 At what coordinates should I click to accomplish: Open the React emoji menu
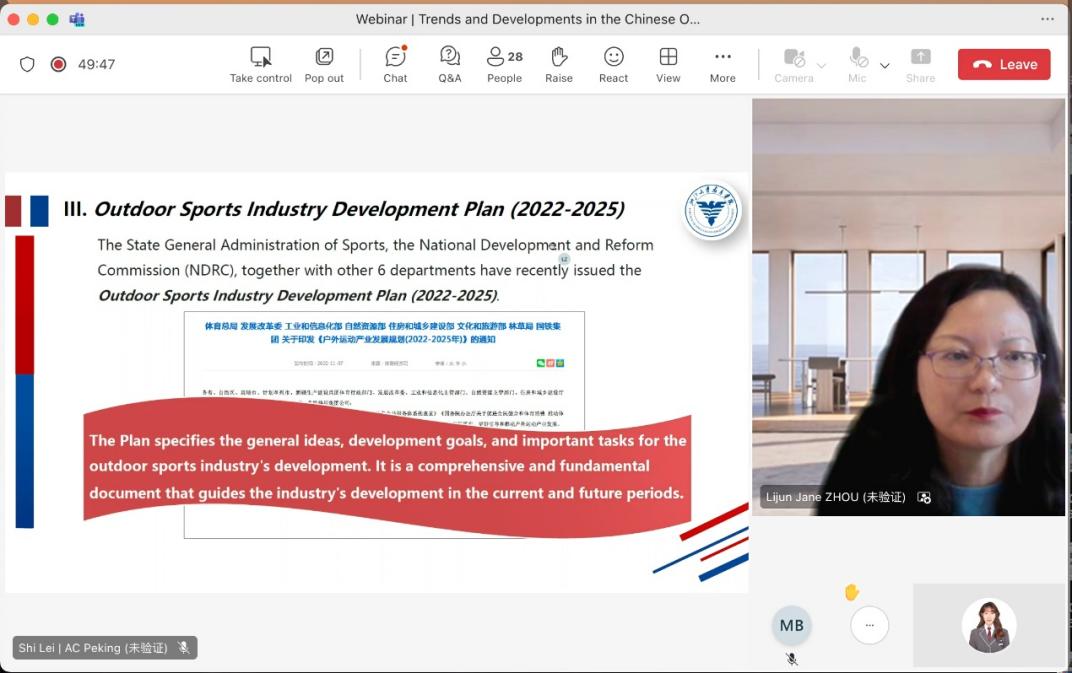tap(613, 64)
